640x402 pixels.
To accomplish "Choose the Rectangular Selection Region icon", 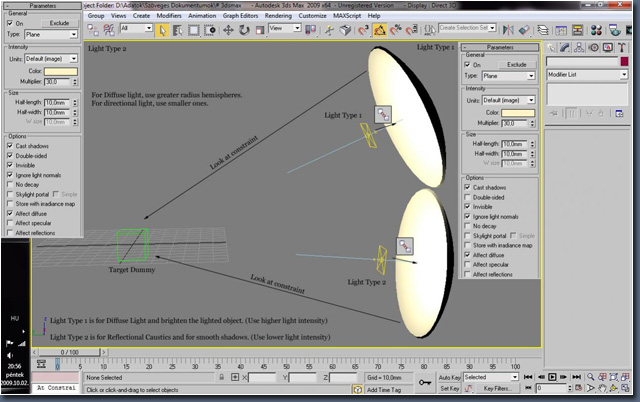I will [x=193, y=30].
